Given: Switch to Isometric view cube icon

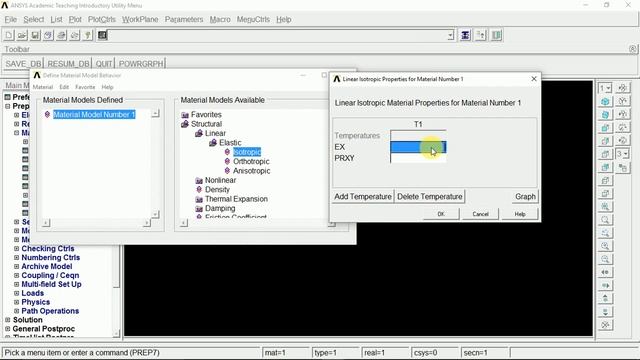Looking at the screenshot, I should [605, 102].
